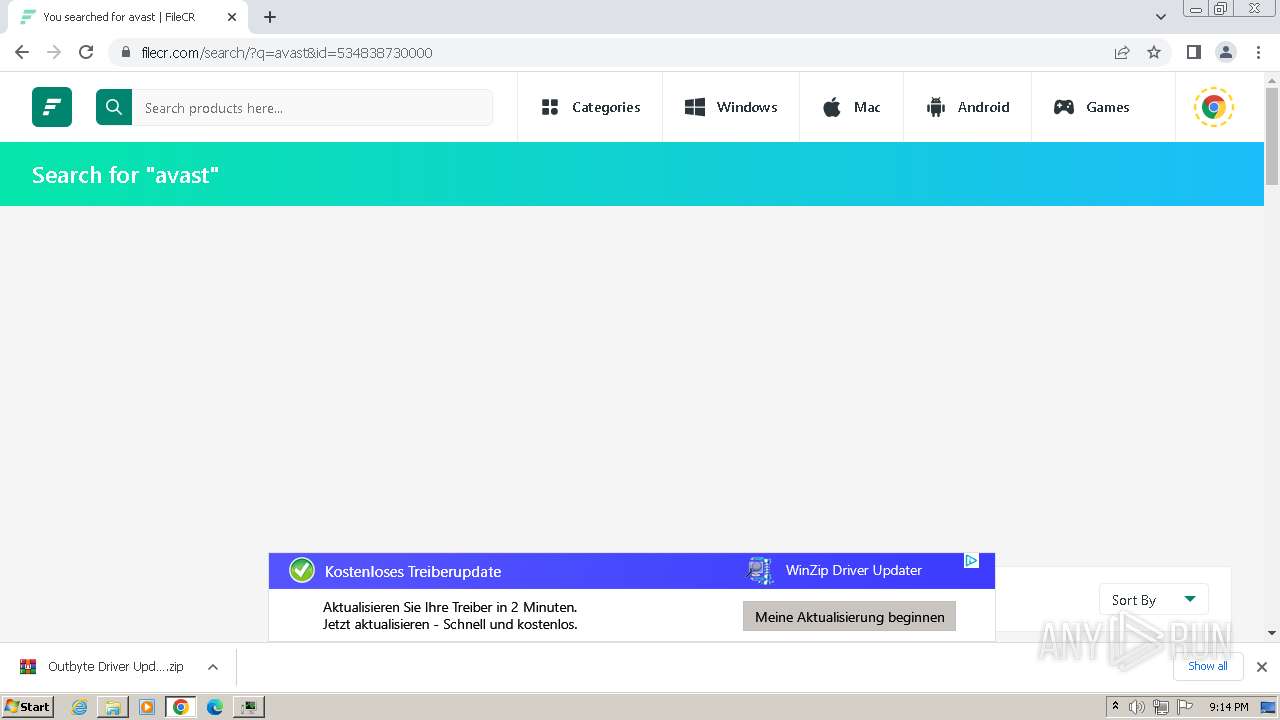Open the Windows Start menu

[27, 706]
